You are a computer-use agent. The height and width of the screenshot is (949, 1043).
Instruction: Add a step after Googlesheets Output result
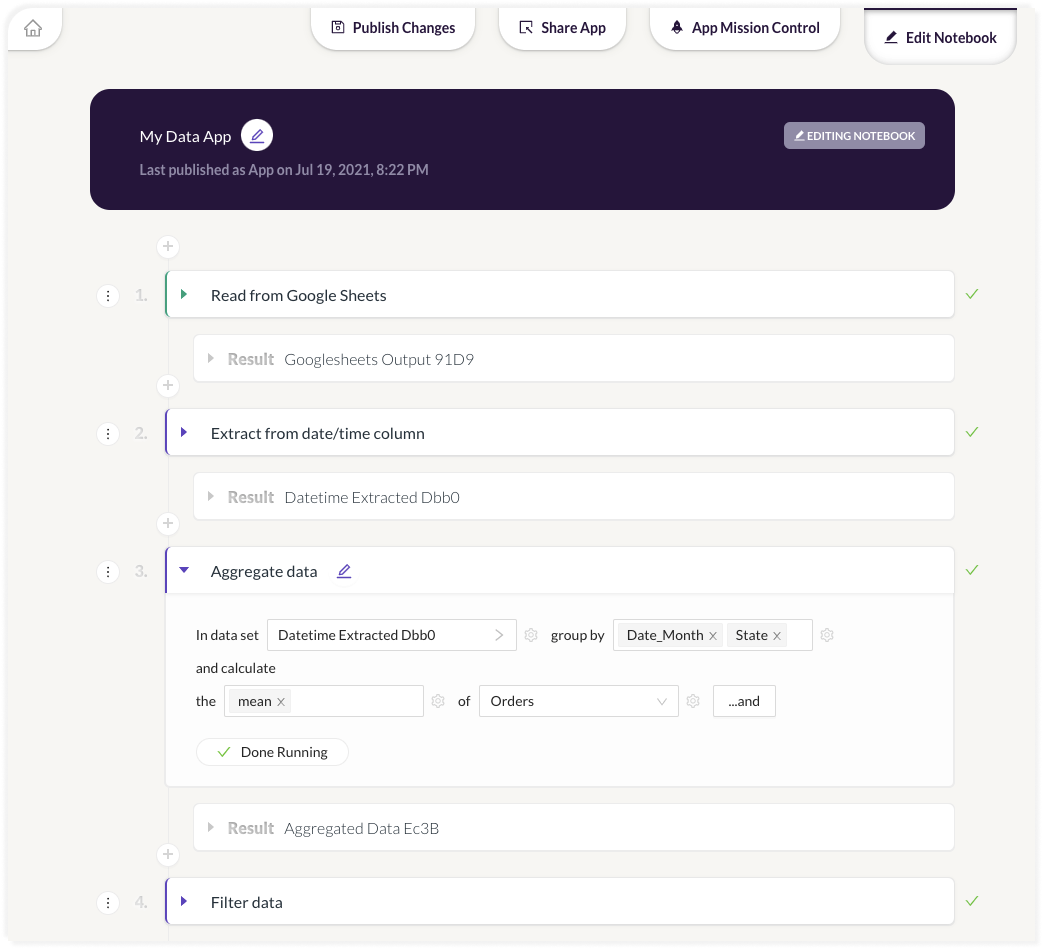pos(168,385)
